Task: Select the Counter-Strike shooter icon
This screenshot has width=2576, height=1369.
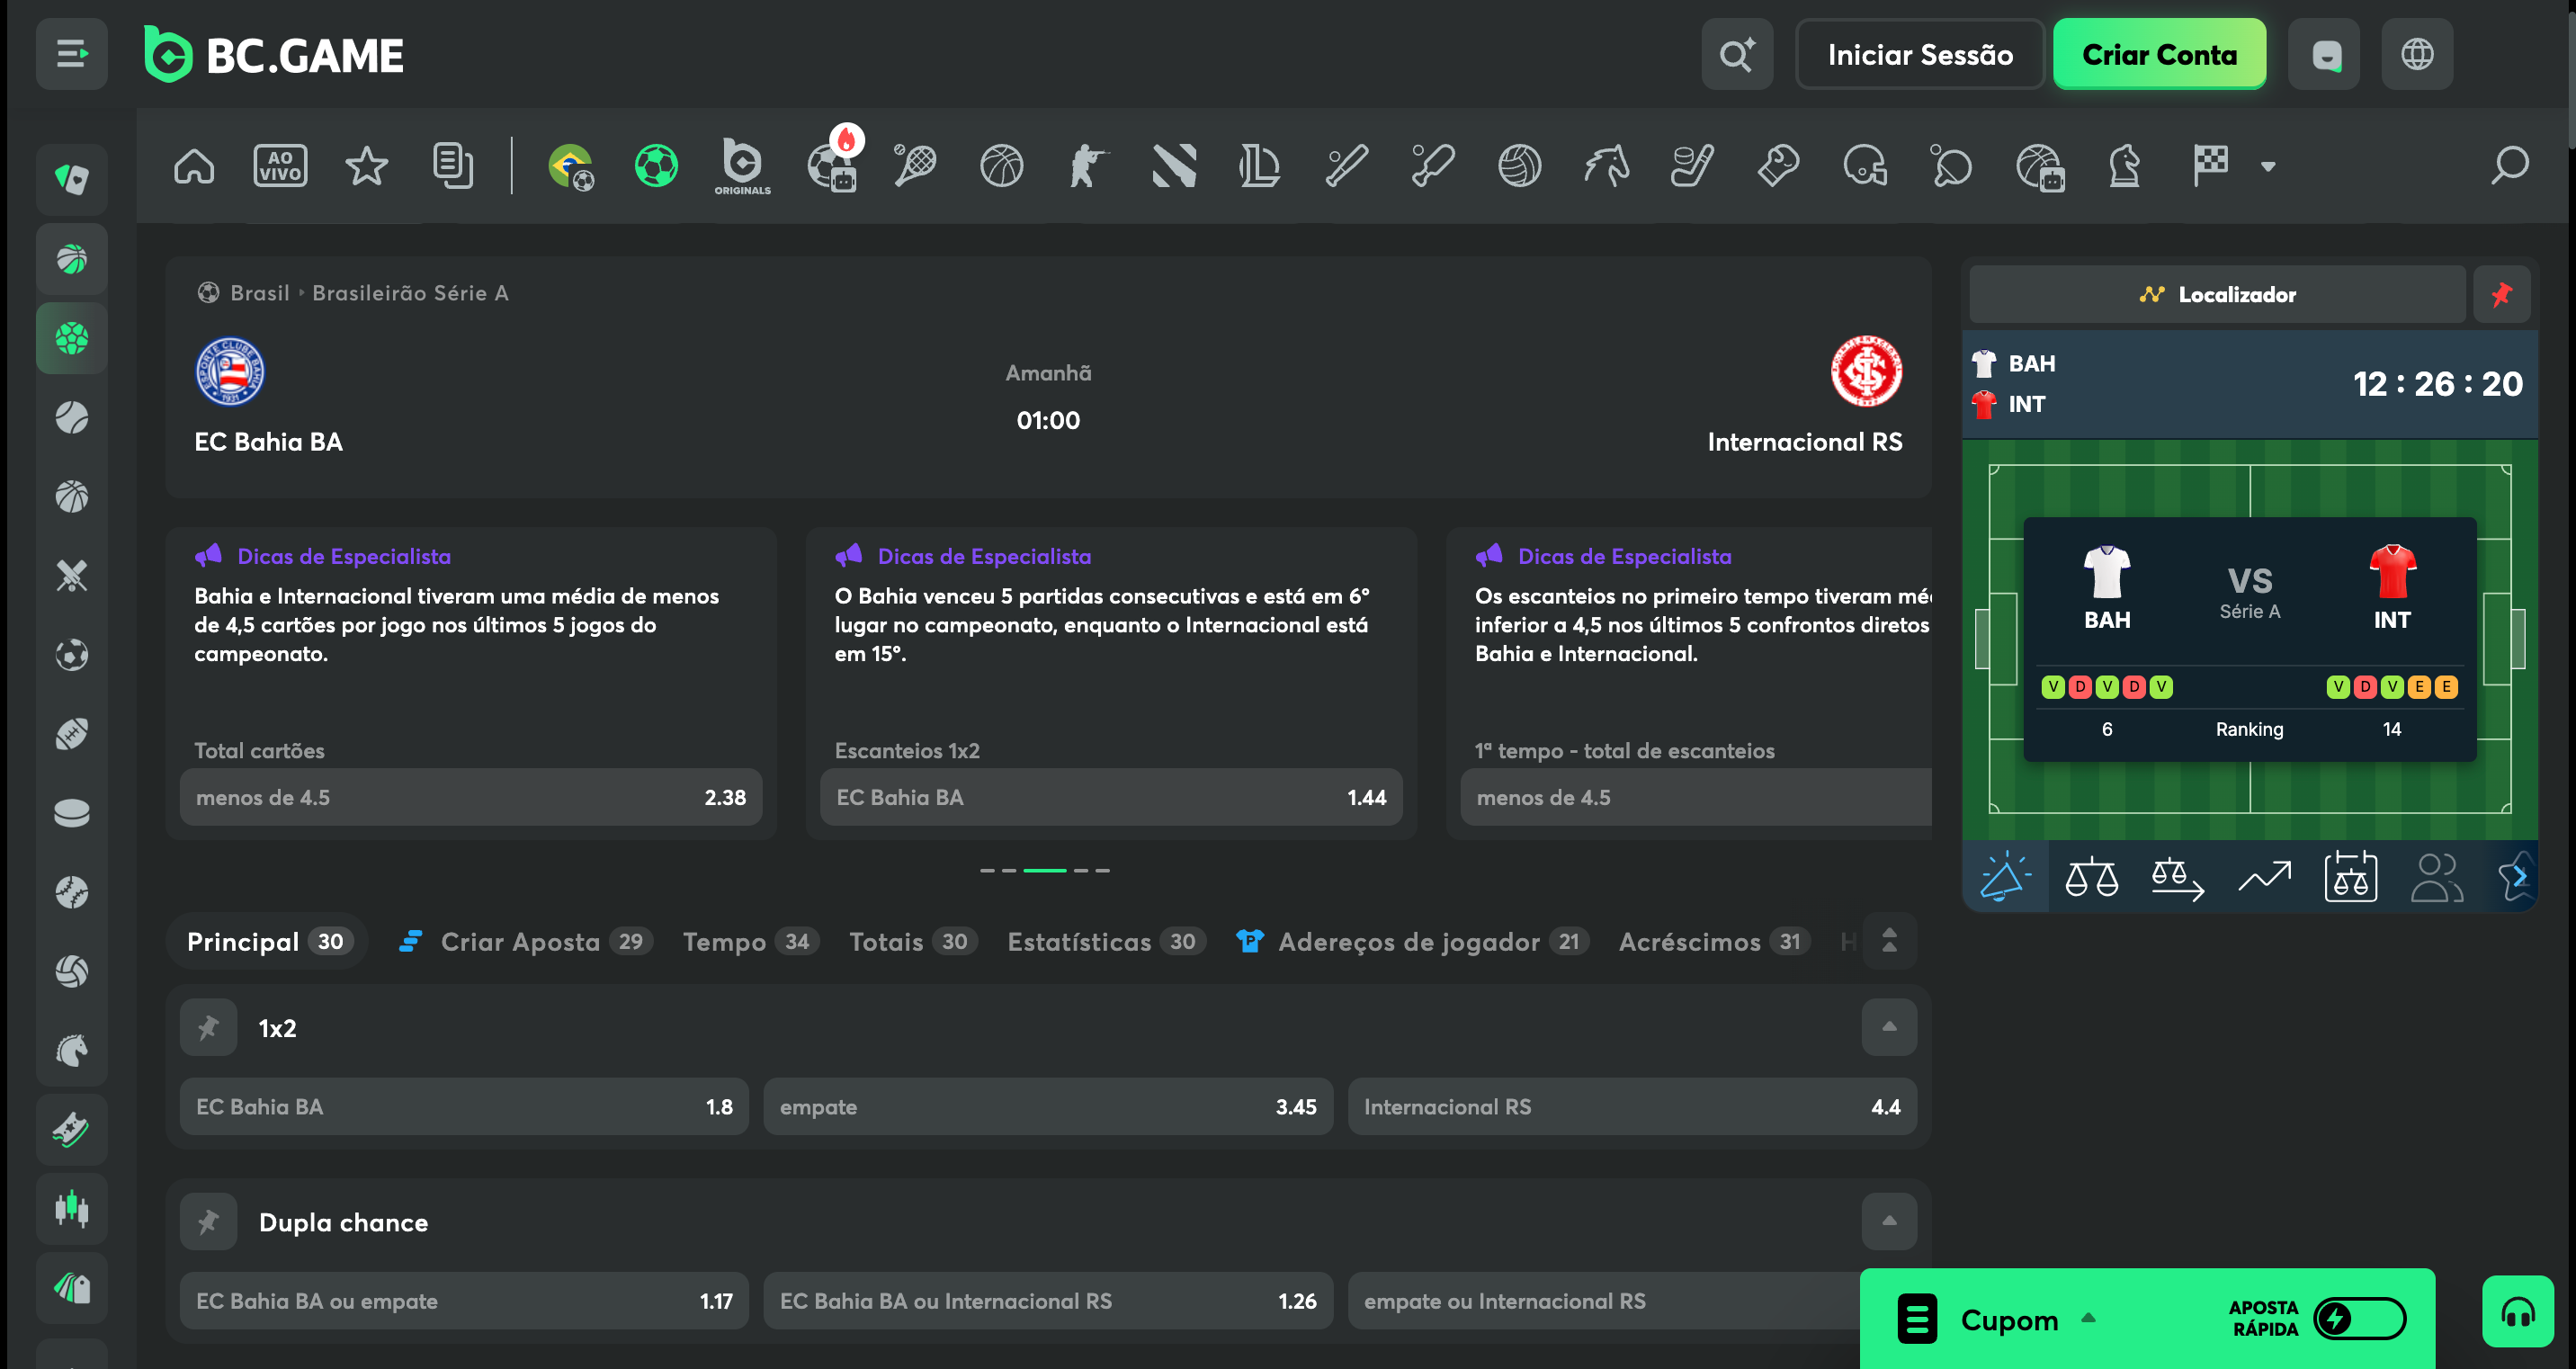Action: point(1087,165)
